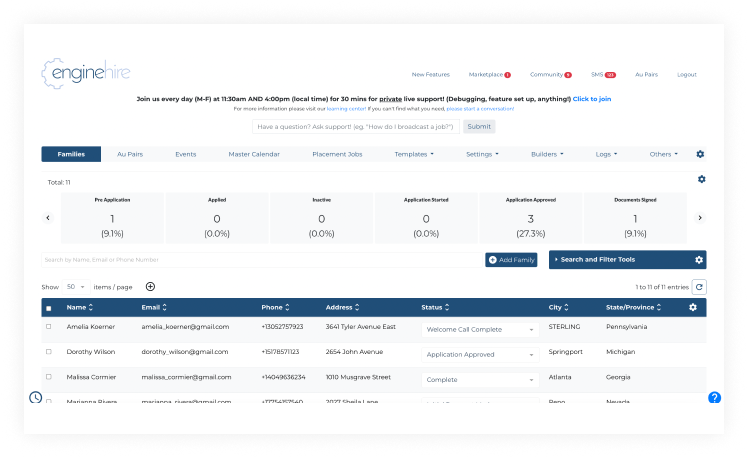Change the items per page dropdown
748x458 pixels.
tap(76, 287)
